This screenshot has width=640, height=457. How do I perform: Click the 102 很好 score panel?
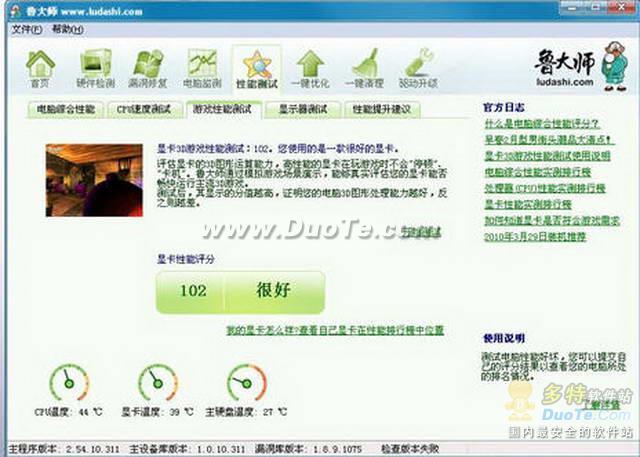(240, 292)
